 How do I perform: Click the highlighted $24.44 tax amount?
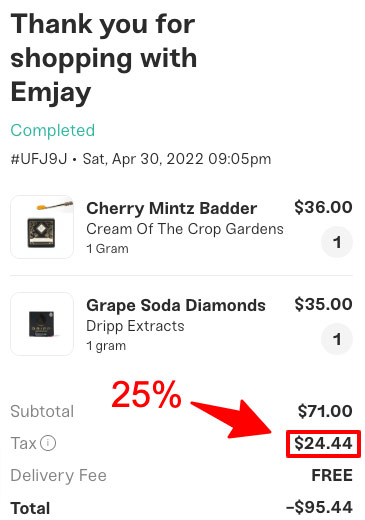point(323,443)
